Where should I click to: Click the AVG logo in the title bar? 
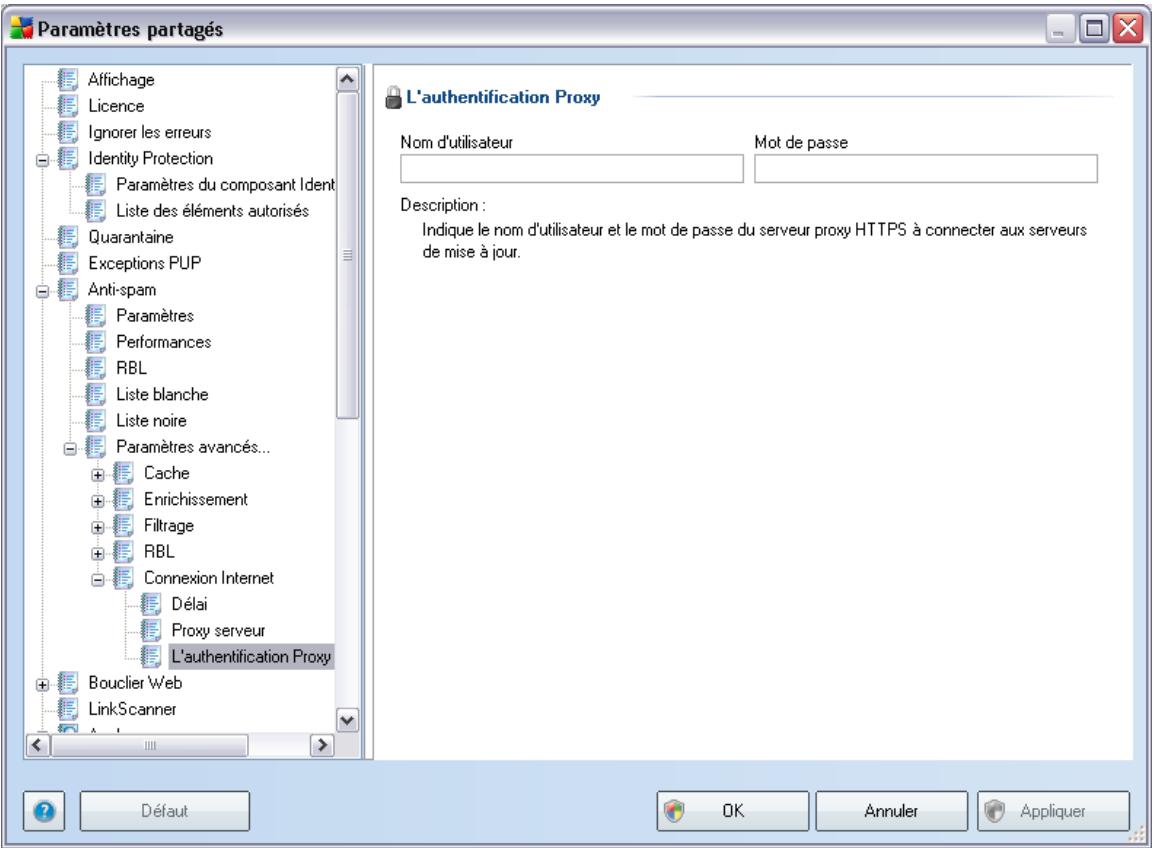coord(21,29)
